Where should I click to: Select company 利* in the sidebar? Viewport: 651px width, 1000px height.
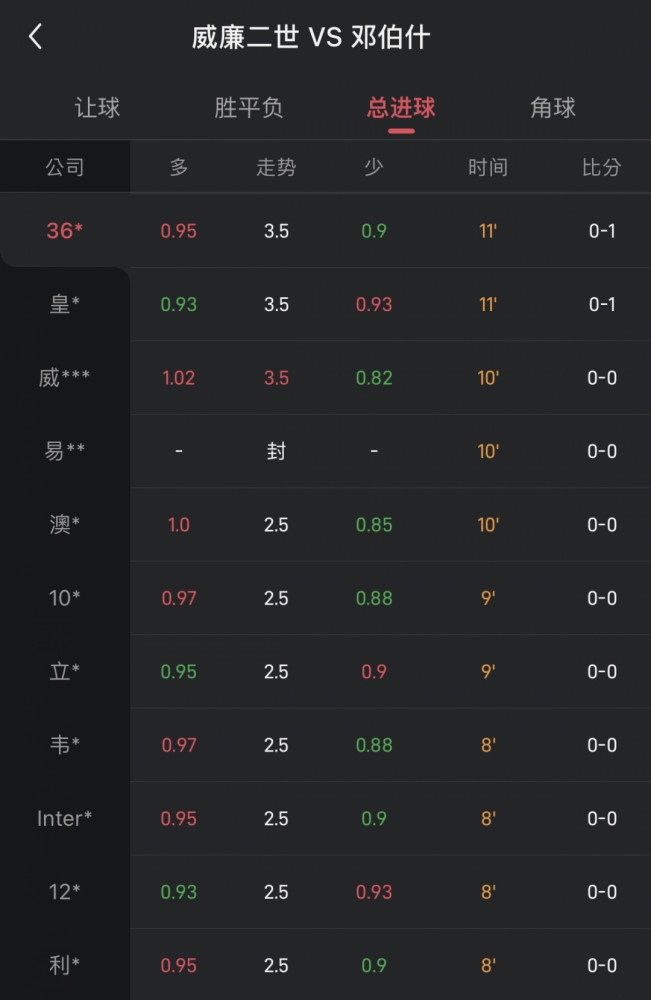click(x=64, y=965)
